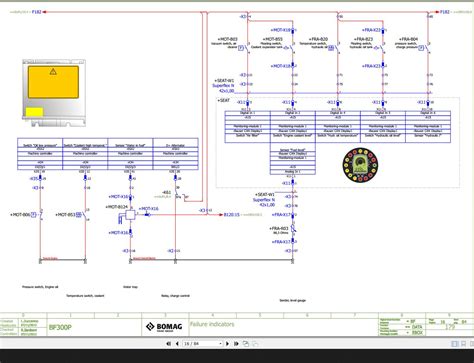
Task: Go to the previous page
Action: 177,344
